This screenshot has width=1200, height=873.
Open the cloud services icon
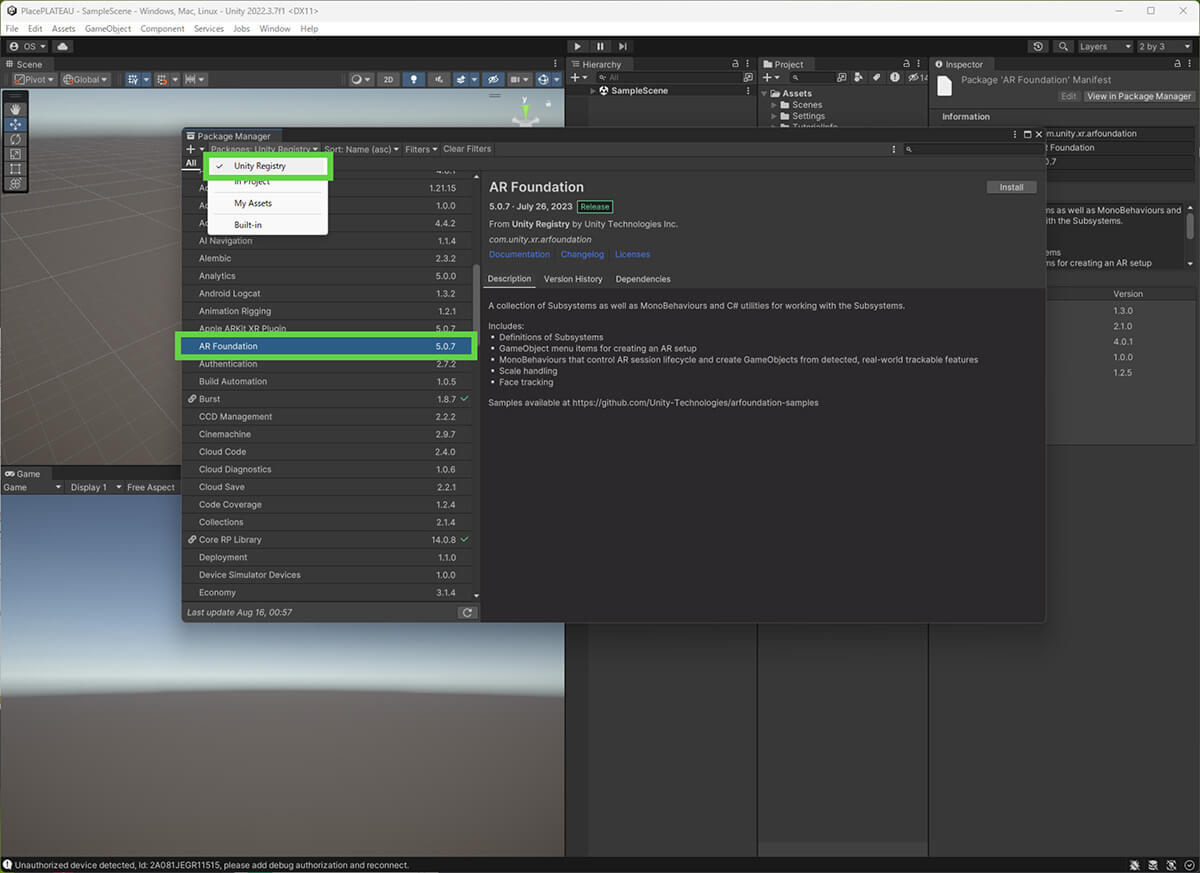(x=63, y=46)
